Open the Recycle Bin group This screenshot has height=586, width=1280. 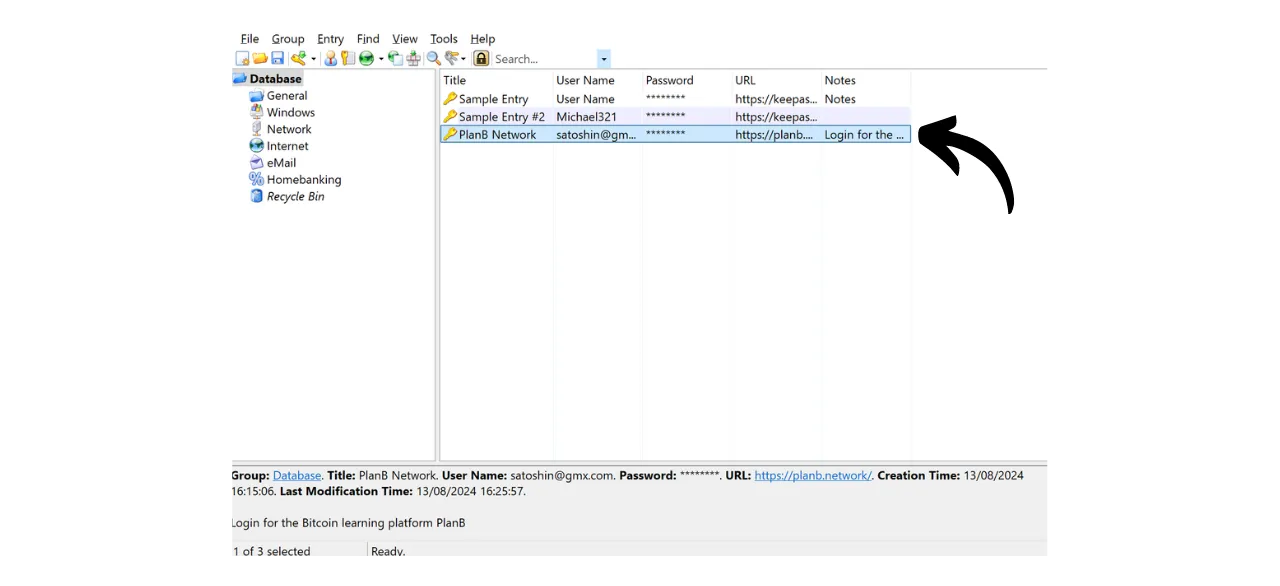click(x=295, y=196)
